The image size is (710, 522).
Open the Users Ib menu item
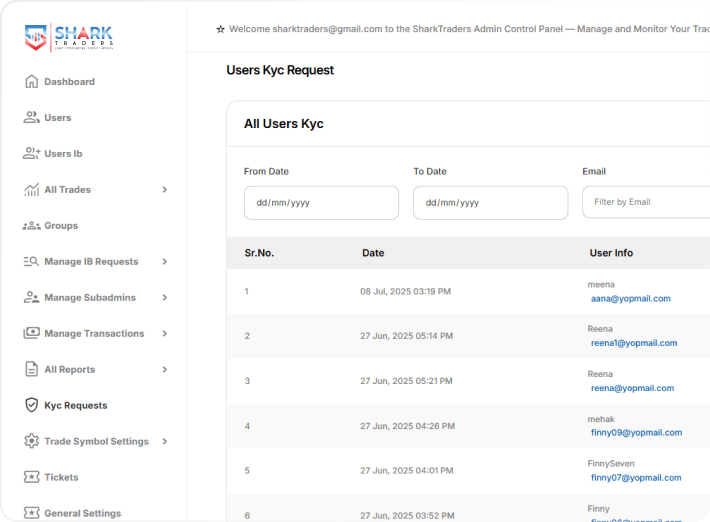(x=63, y=153)
